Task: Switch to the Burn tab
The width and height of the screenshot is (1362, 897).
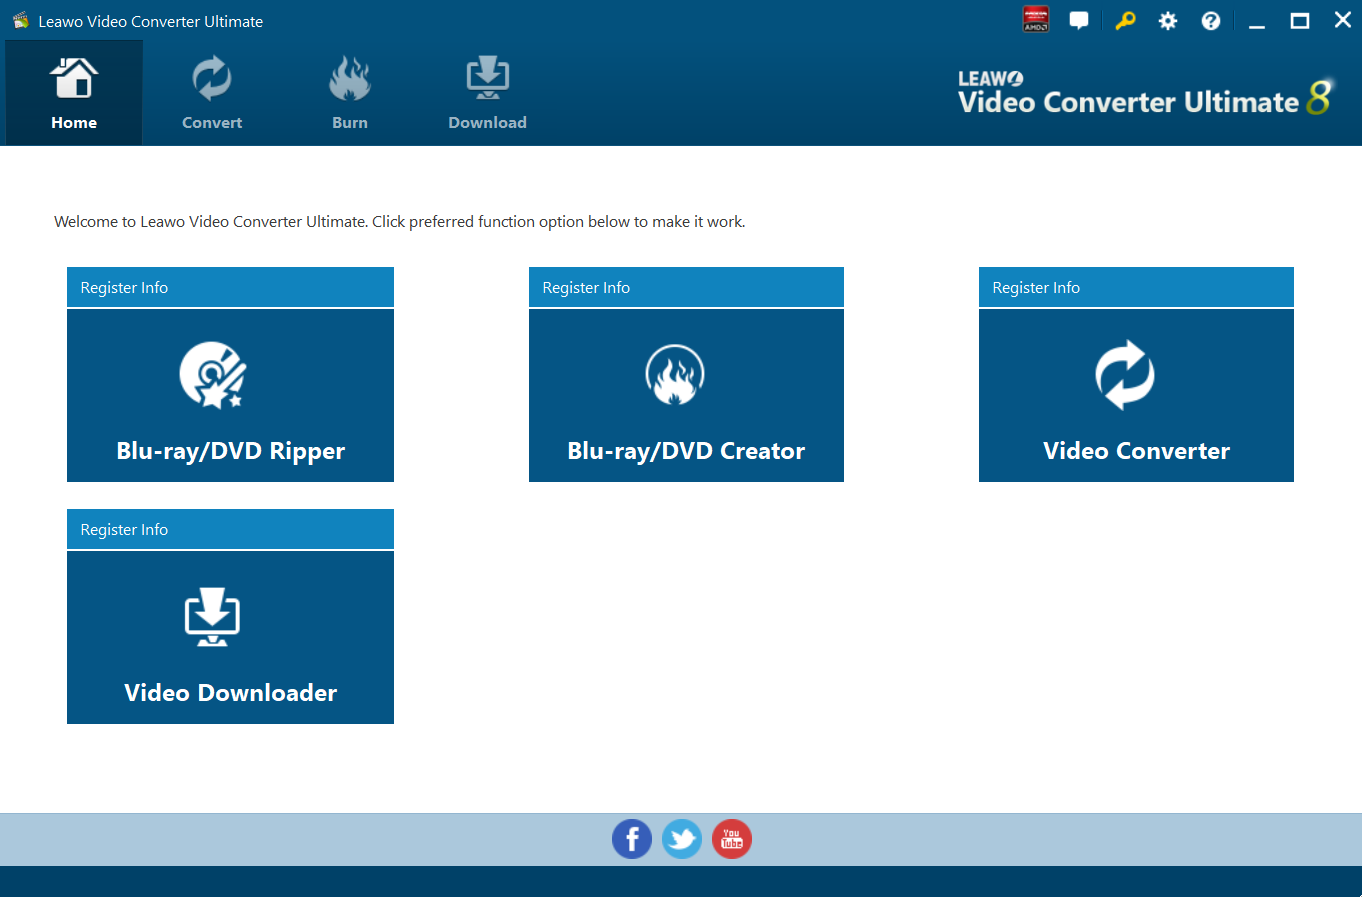Action: [350, 93]
